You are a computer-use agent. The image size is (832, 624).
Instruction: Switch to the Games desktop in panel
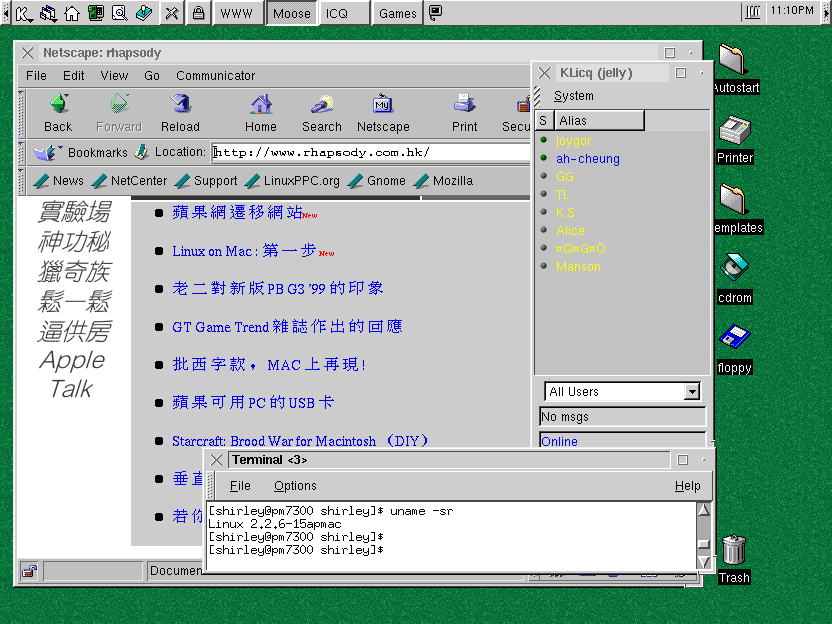coord(397,13)
